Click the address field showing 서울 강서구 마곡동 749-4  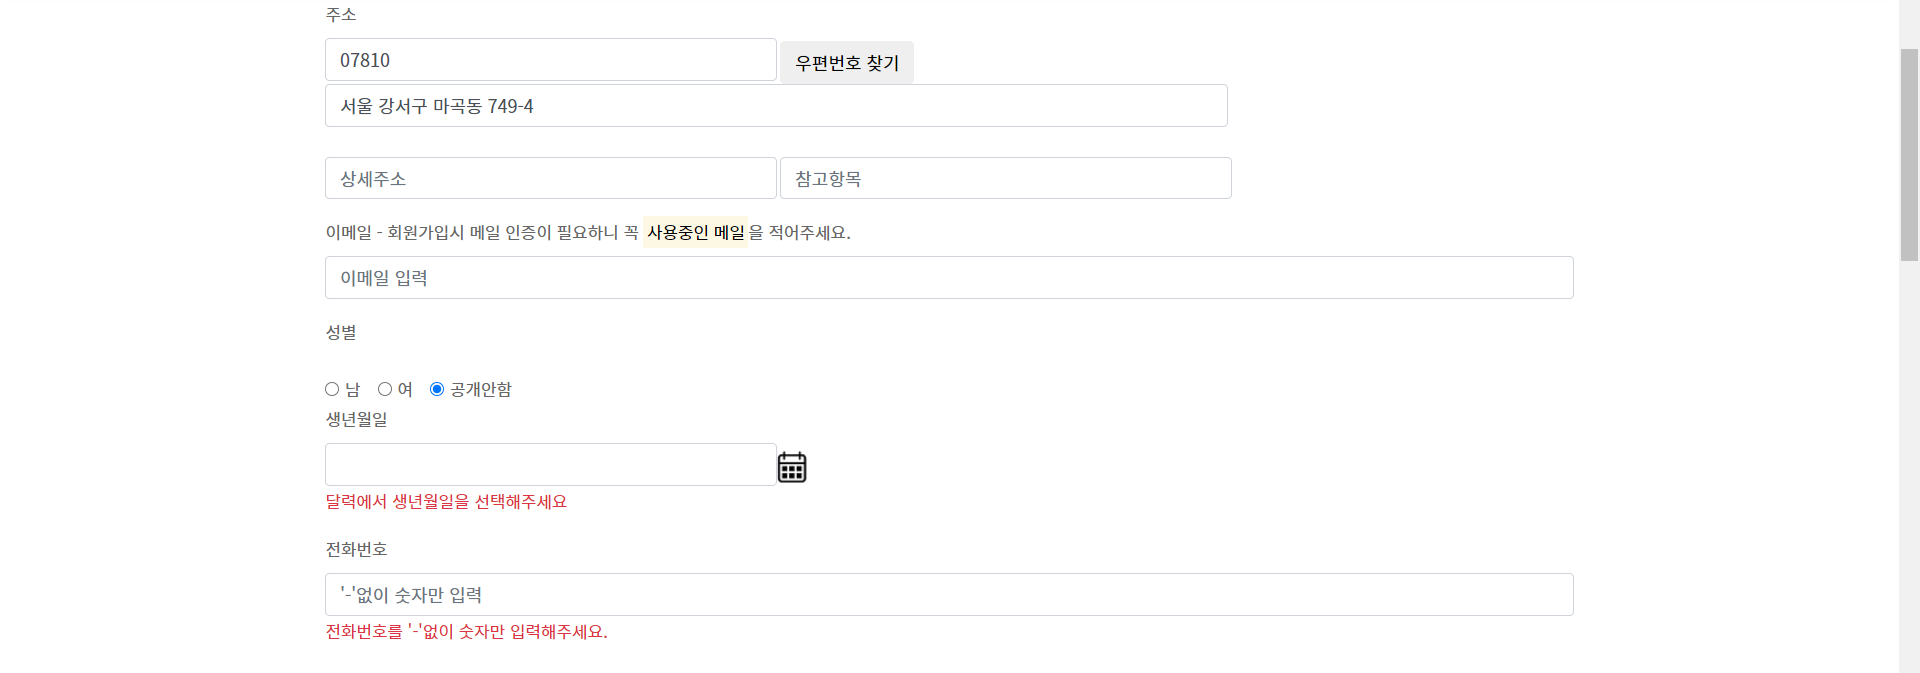tap(775, 105)
